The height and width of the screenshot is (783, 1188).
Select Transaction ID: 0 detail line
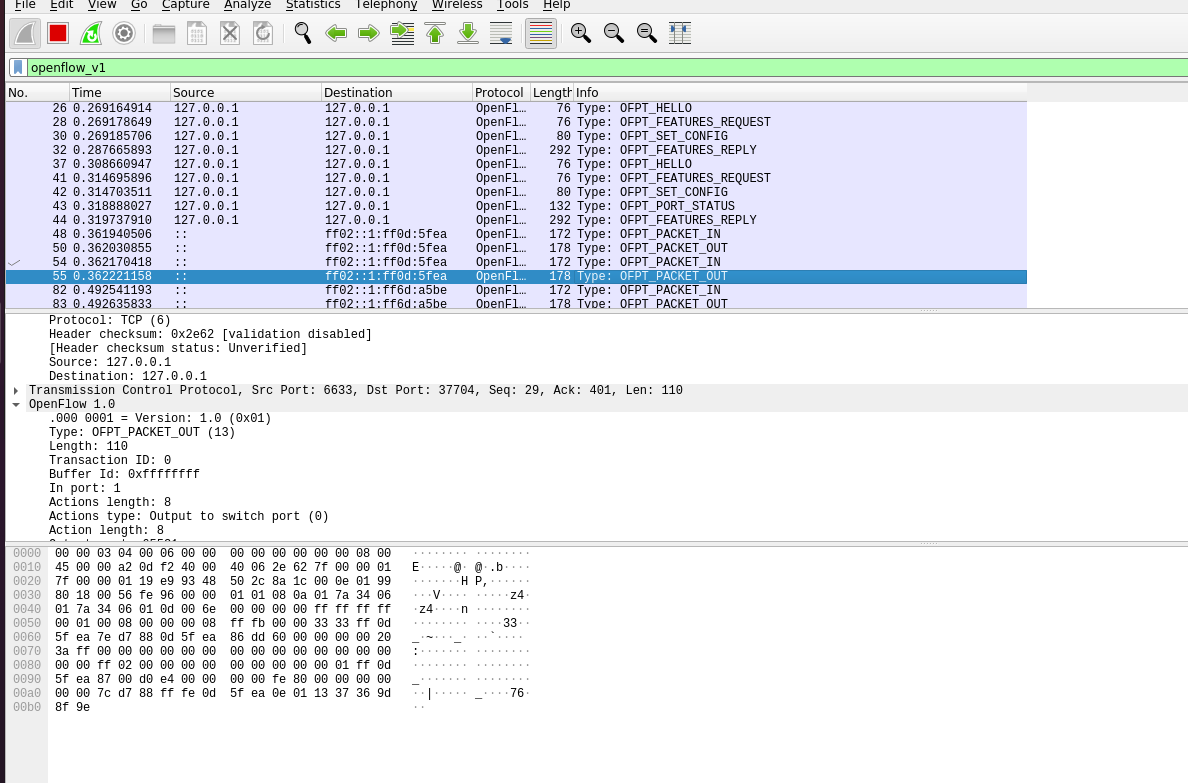[110, 460]
